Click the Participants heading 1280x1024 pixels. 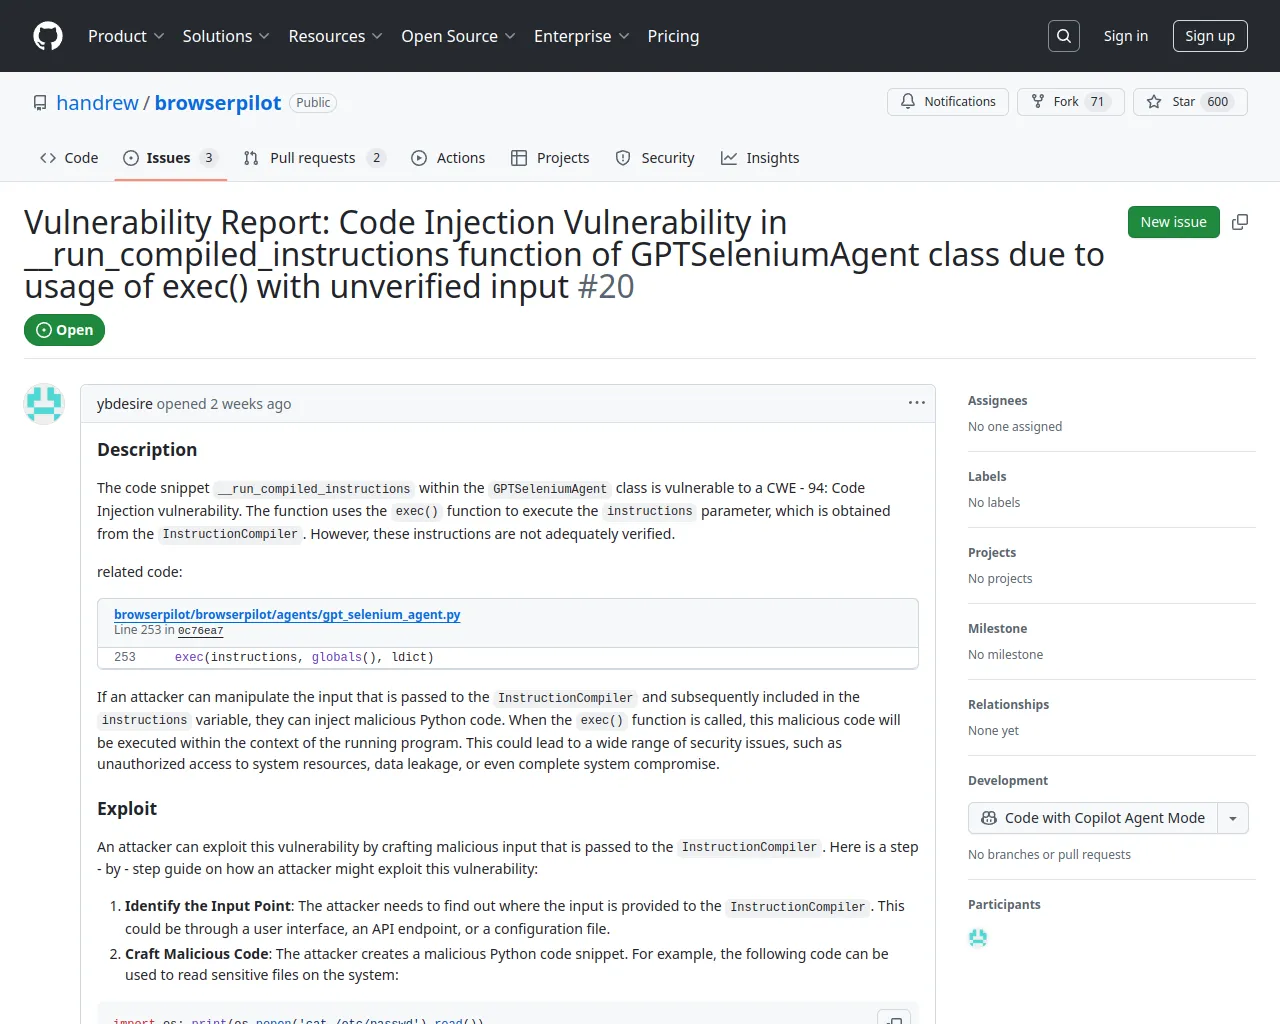click(x=1004, y=904)
